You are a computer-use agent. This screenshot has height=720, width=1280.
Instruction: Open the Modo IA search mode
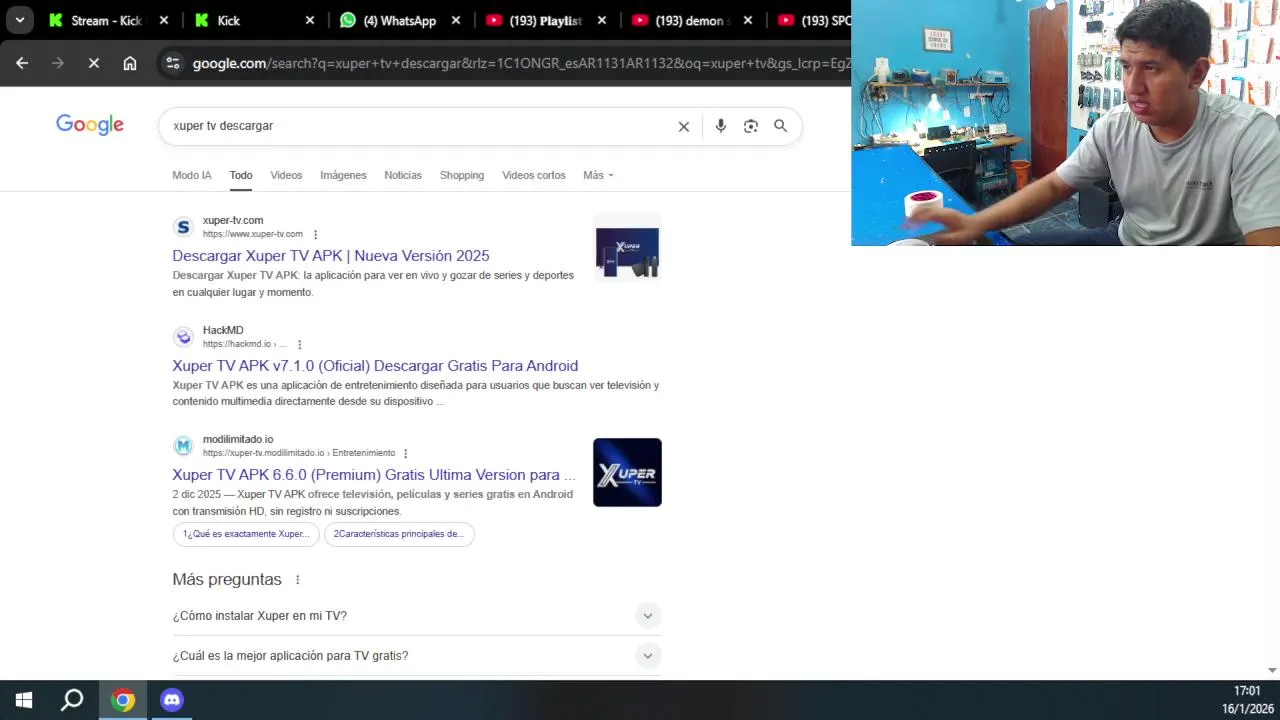pos(192,175)
